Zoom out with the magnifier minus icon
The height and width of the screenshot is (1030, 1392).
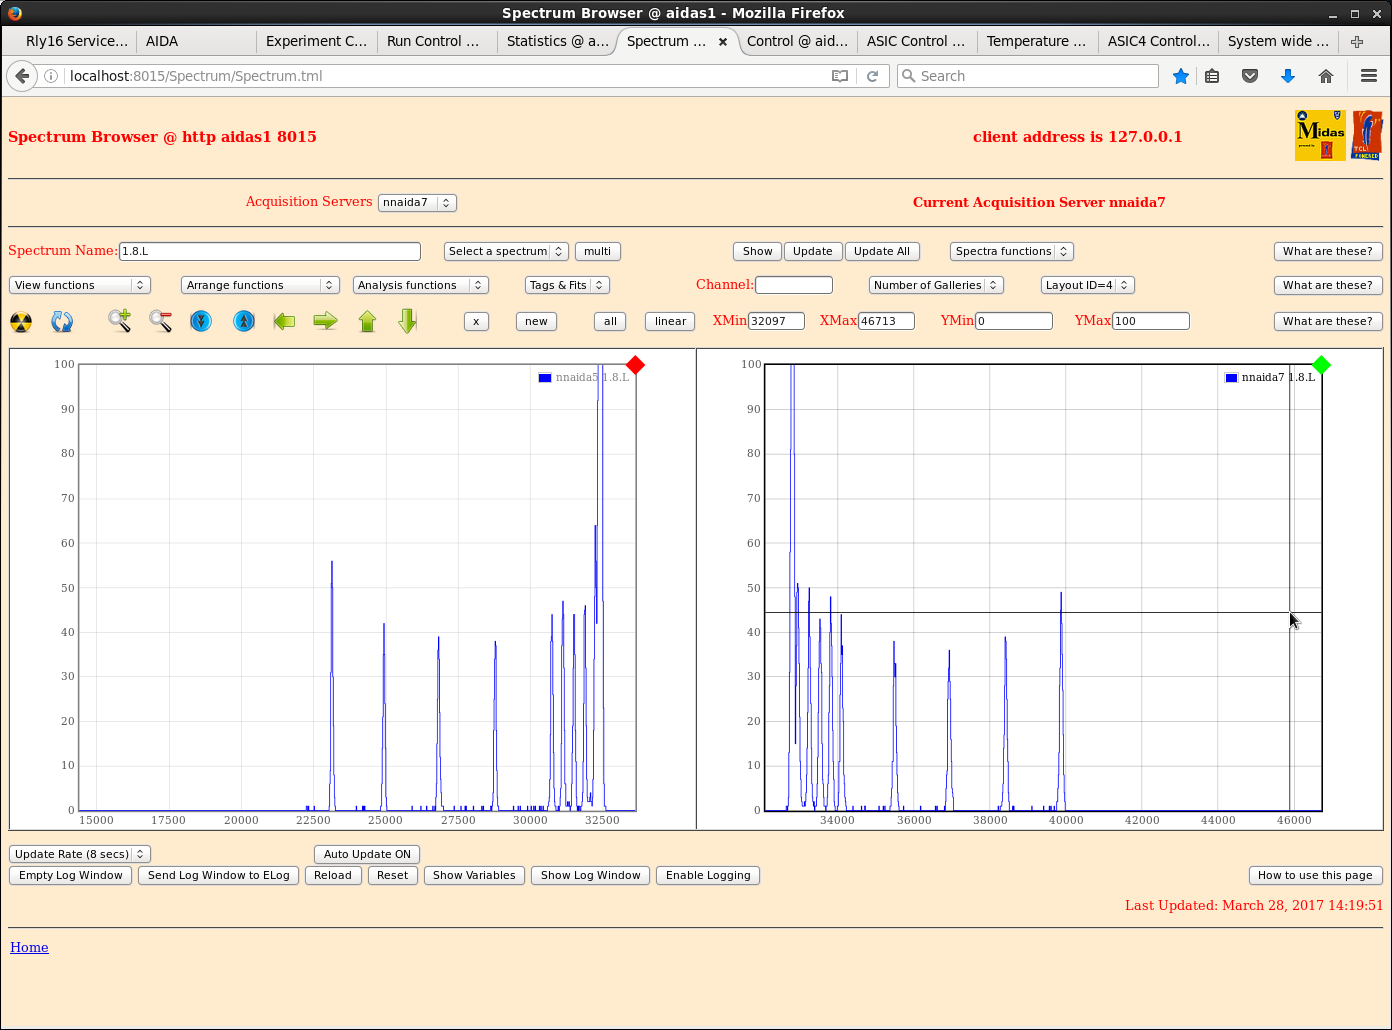(x=160, y=321)
